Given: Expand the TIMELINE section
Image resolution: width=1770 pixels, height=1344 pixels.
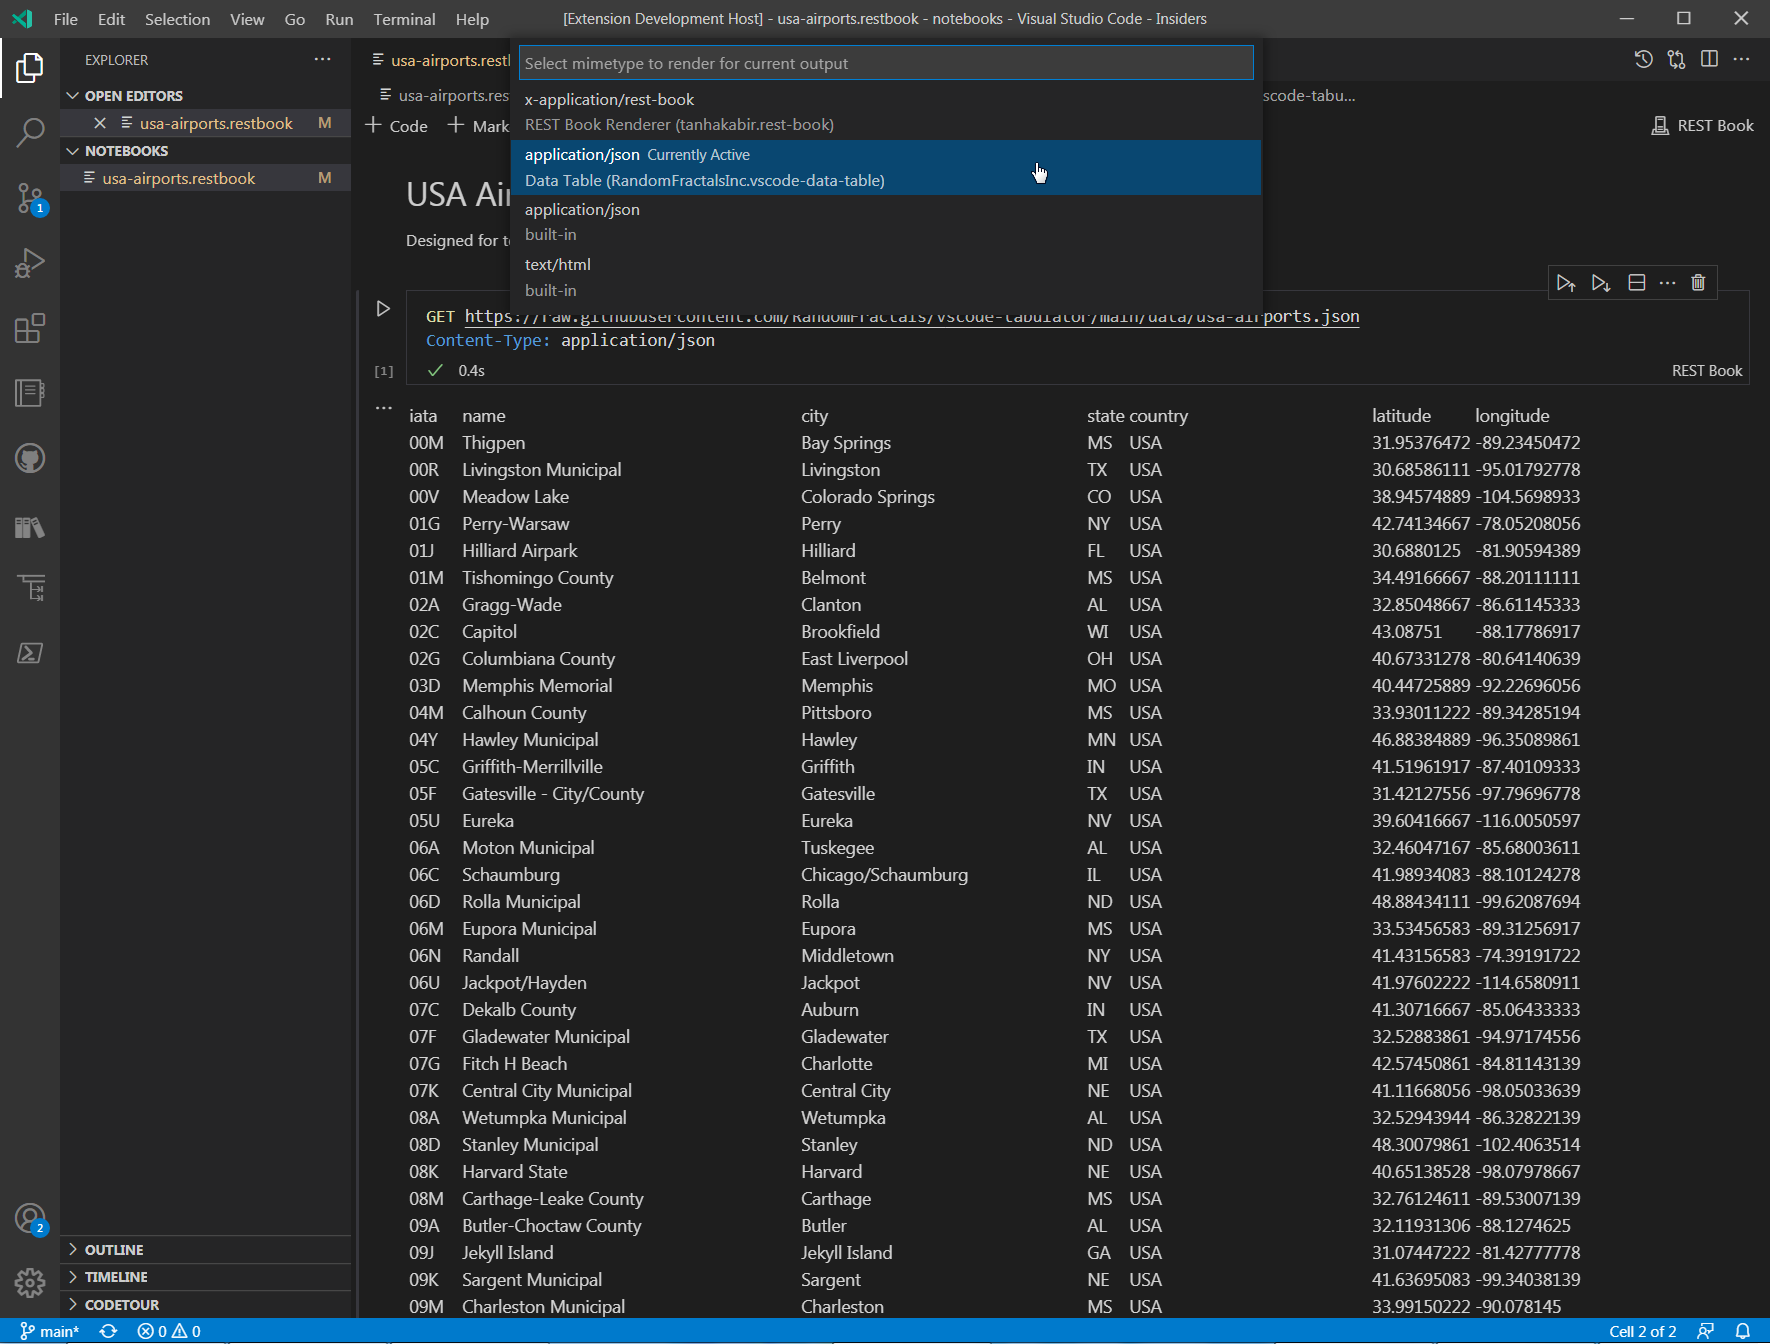Looking at the screenshot, I should pos(117,1276).
